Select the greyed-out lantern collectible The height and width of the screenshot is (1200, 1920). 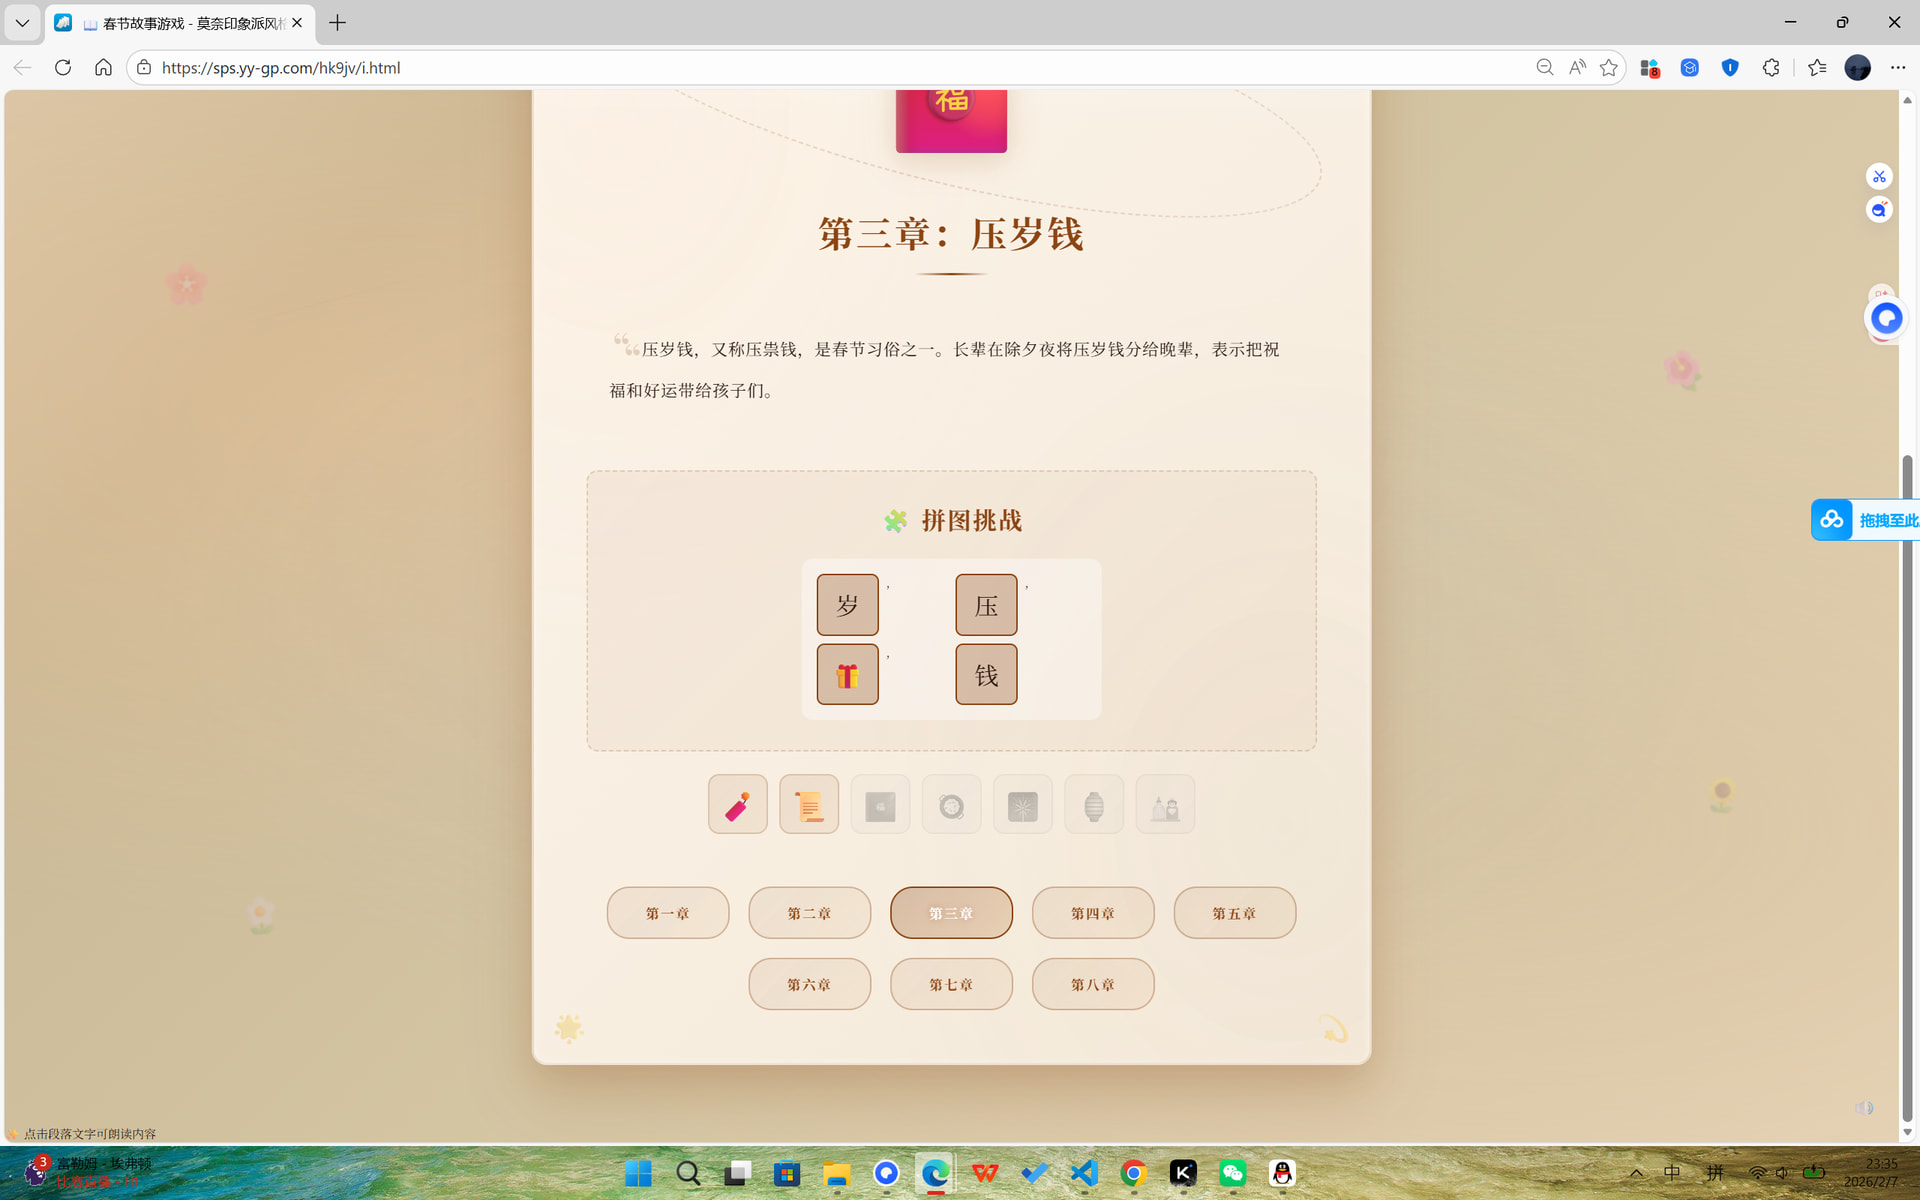[x=1094, y=804]
